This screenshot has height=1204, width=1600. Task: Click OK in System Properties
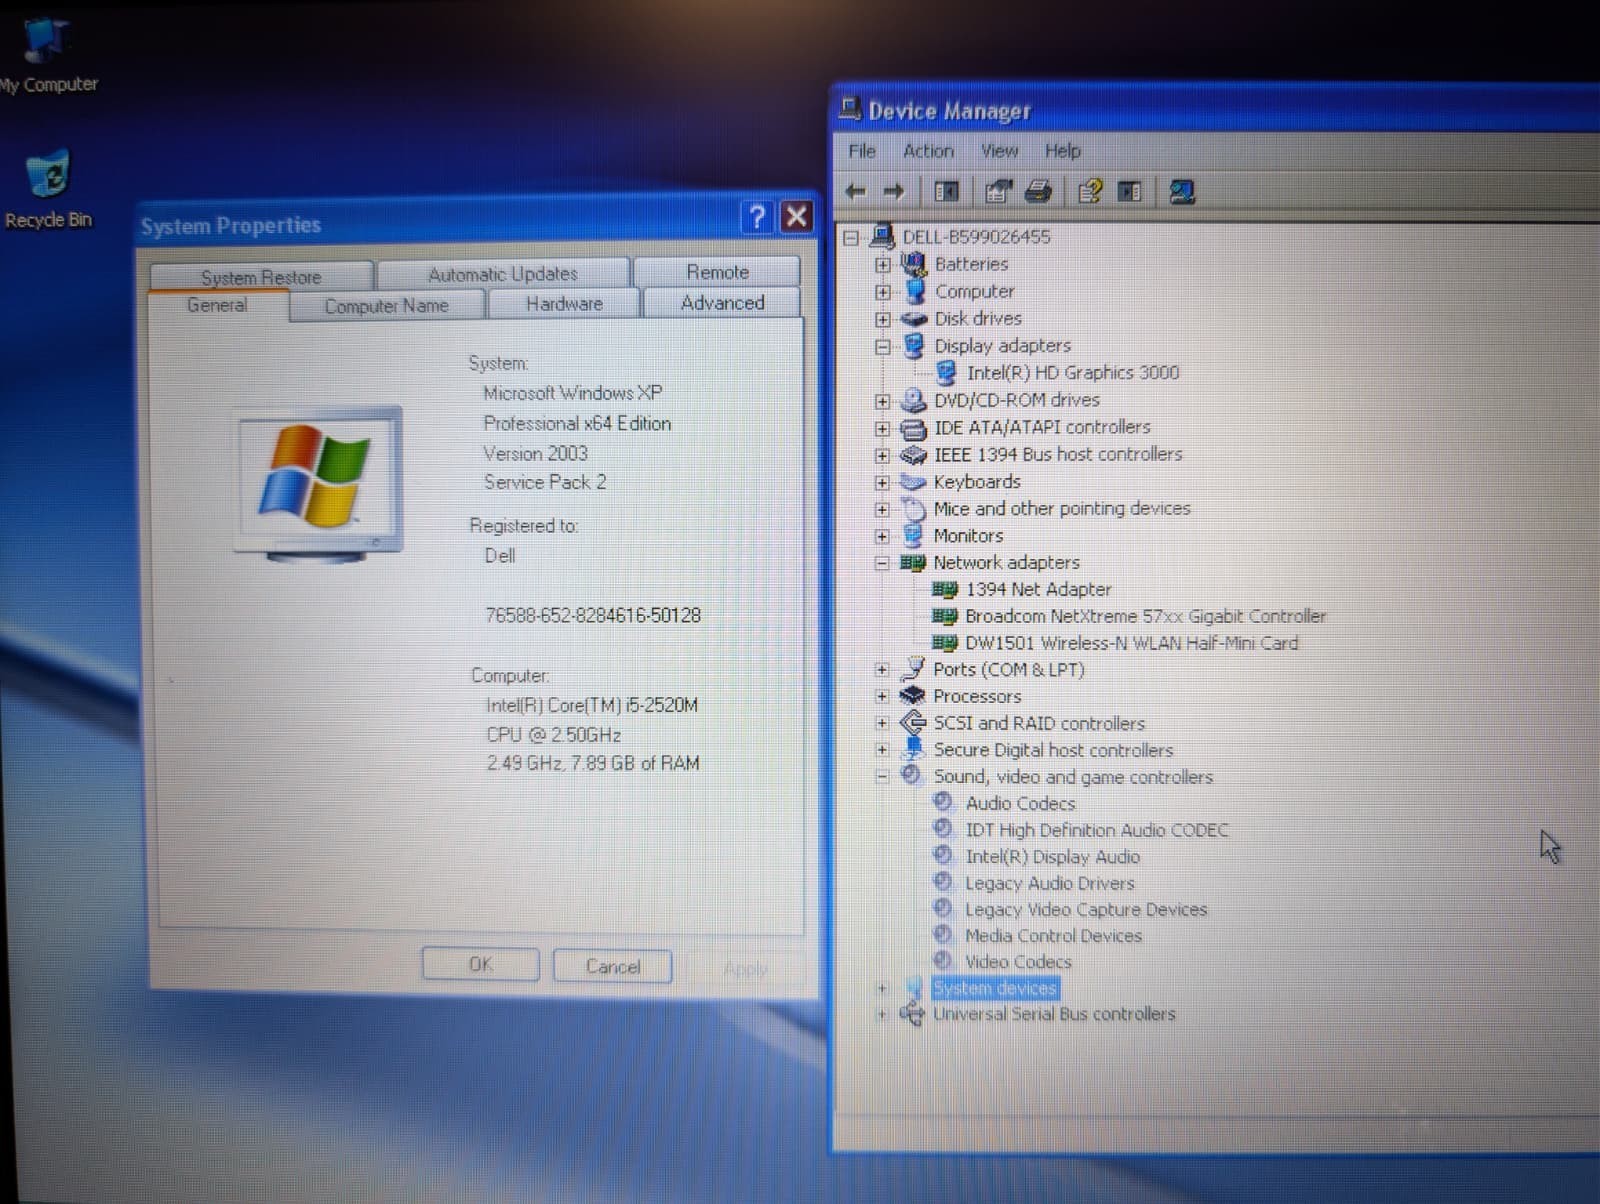tap(480, 965)
